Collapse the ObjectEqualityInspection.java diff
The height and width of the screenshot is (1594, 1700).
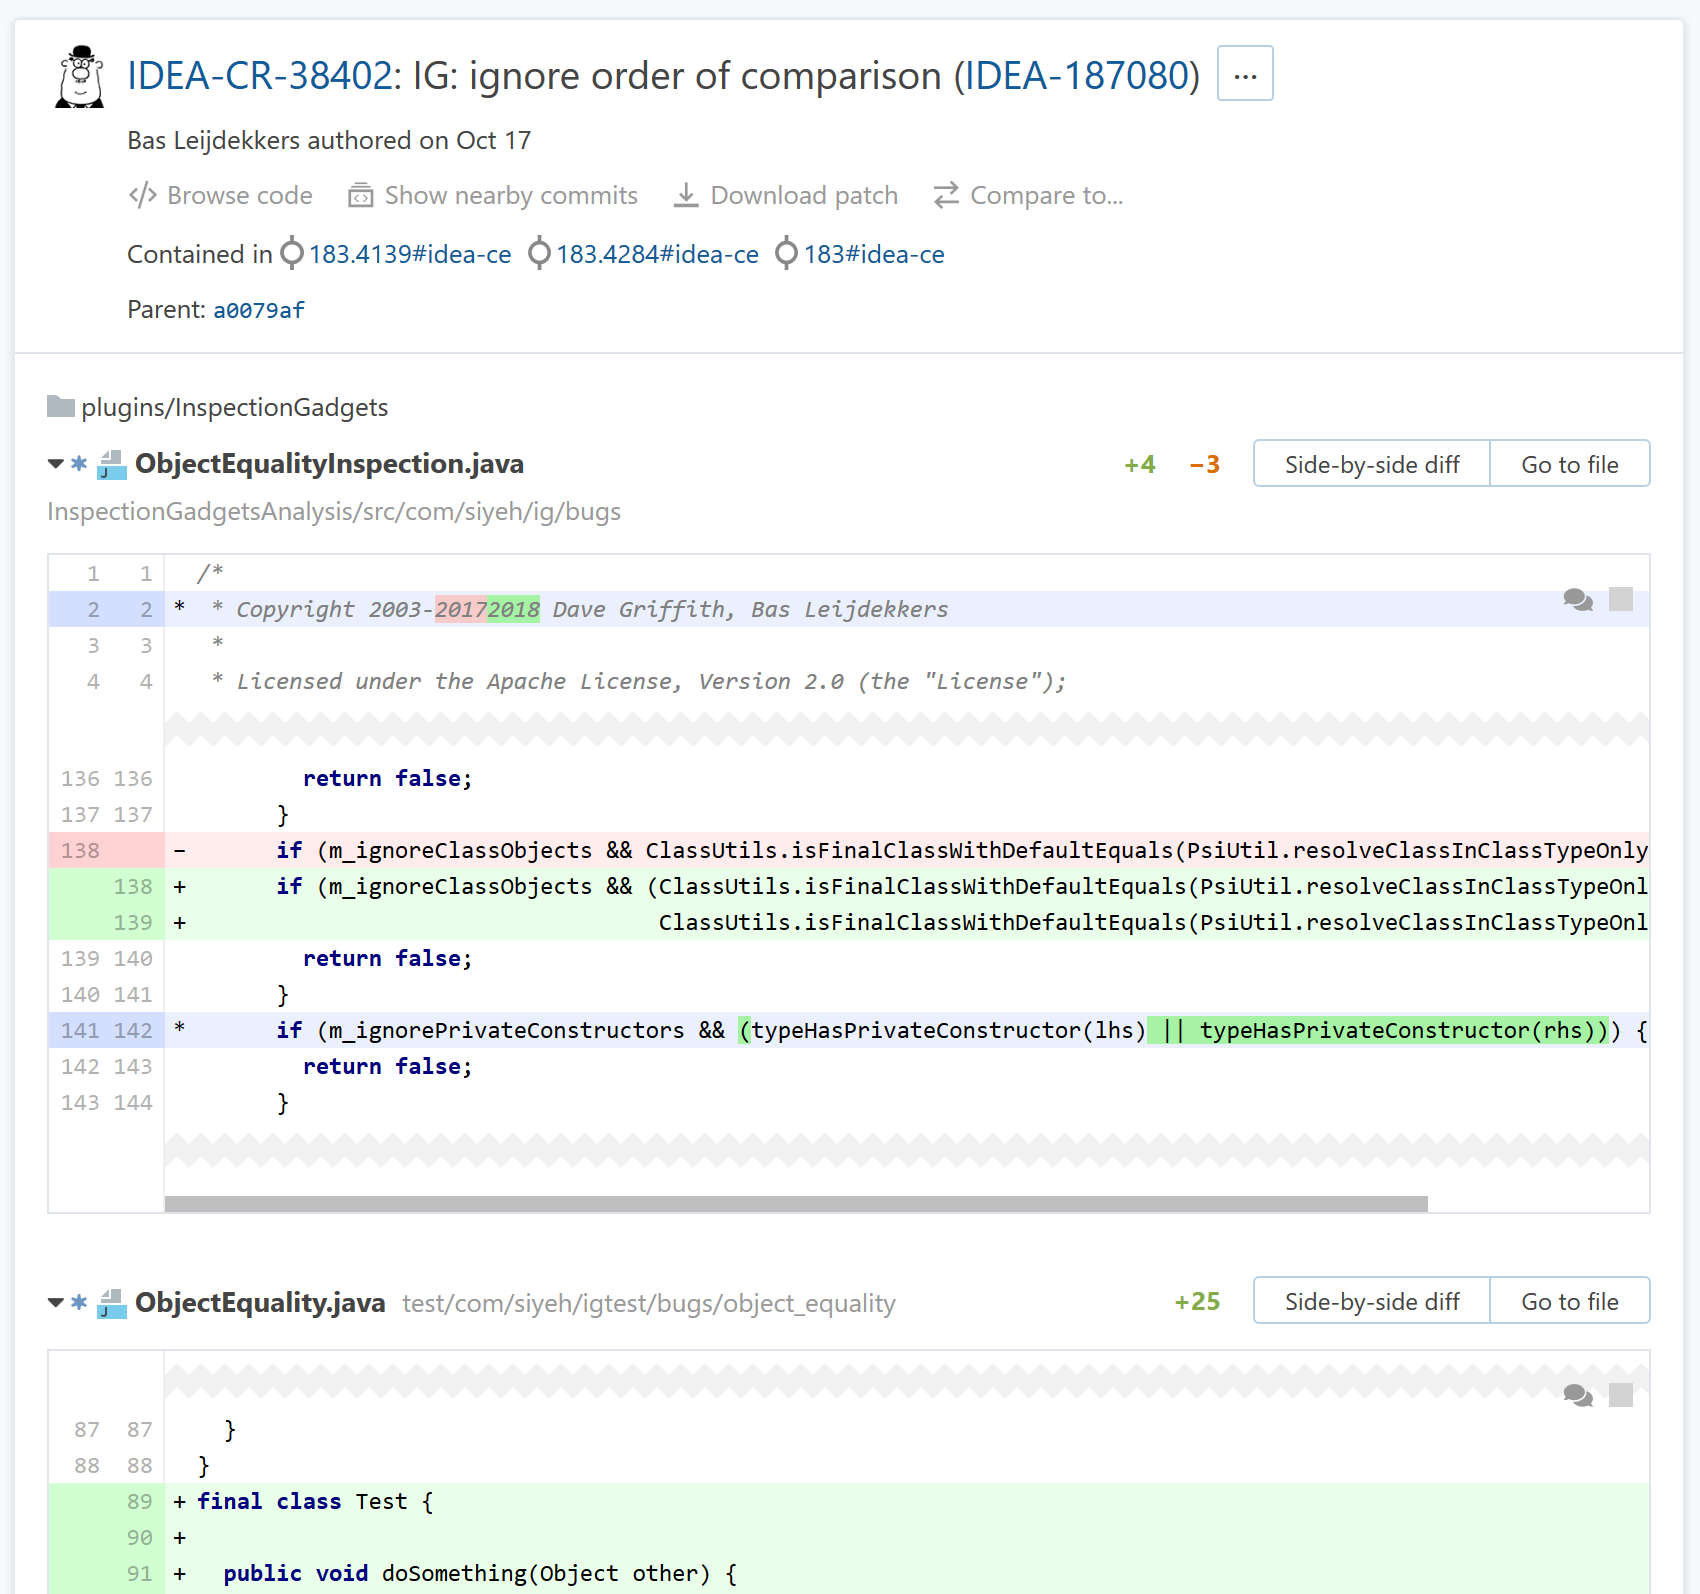[56, 464]
